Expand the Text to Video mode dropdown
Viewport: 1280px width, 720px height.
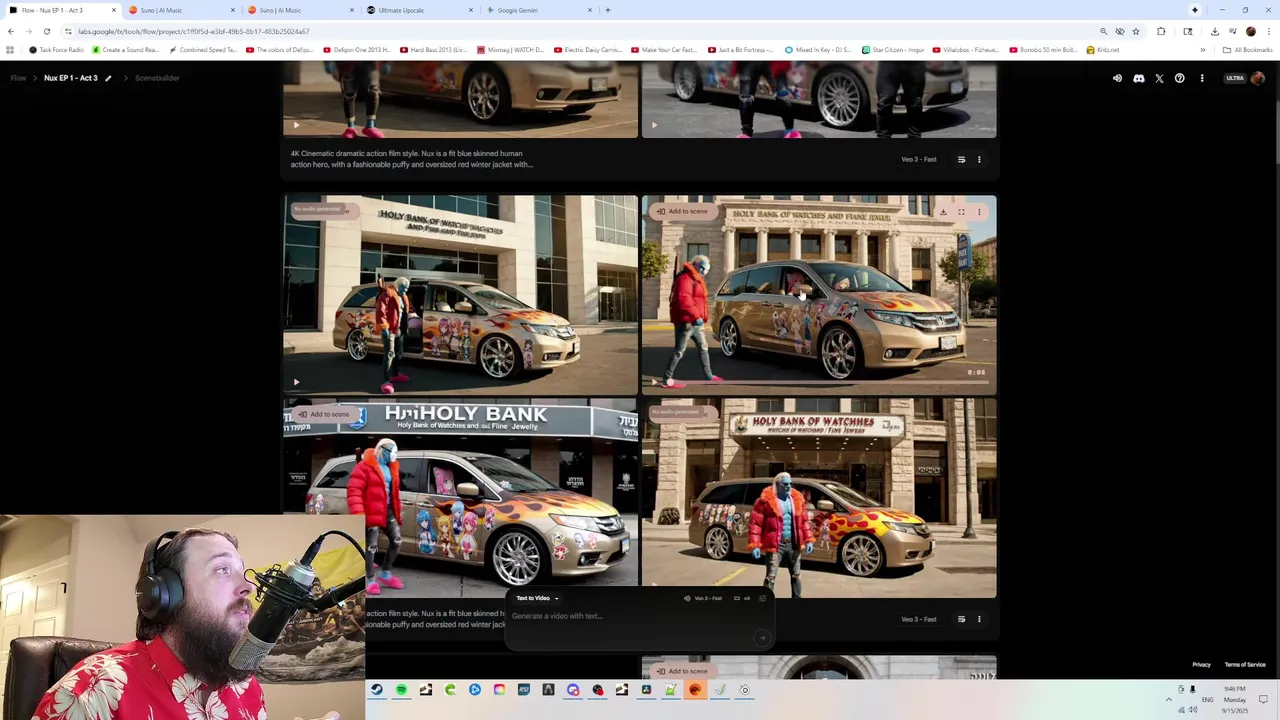537,598
